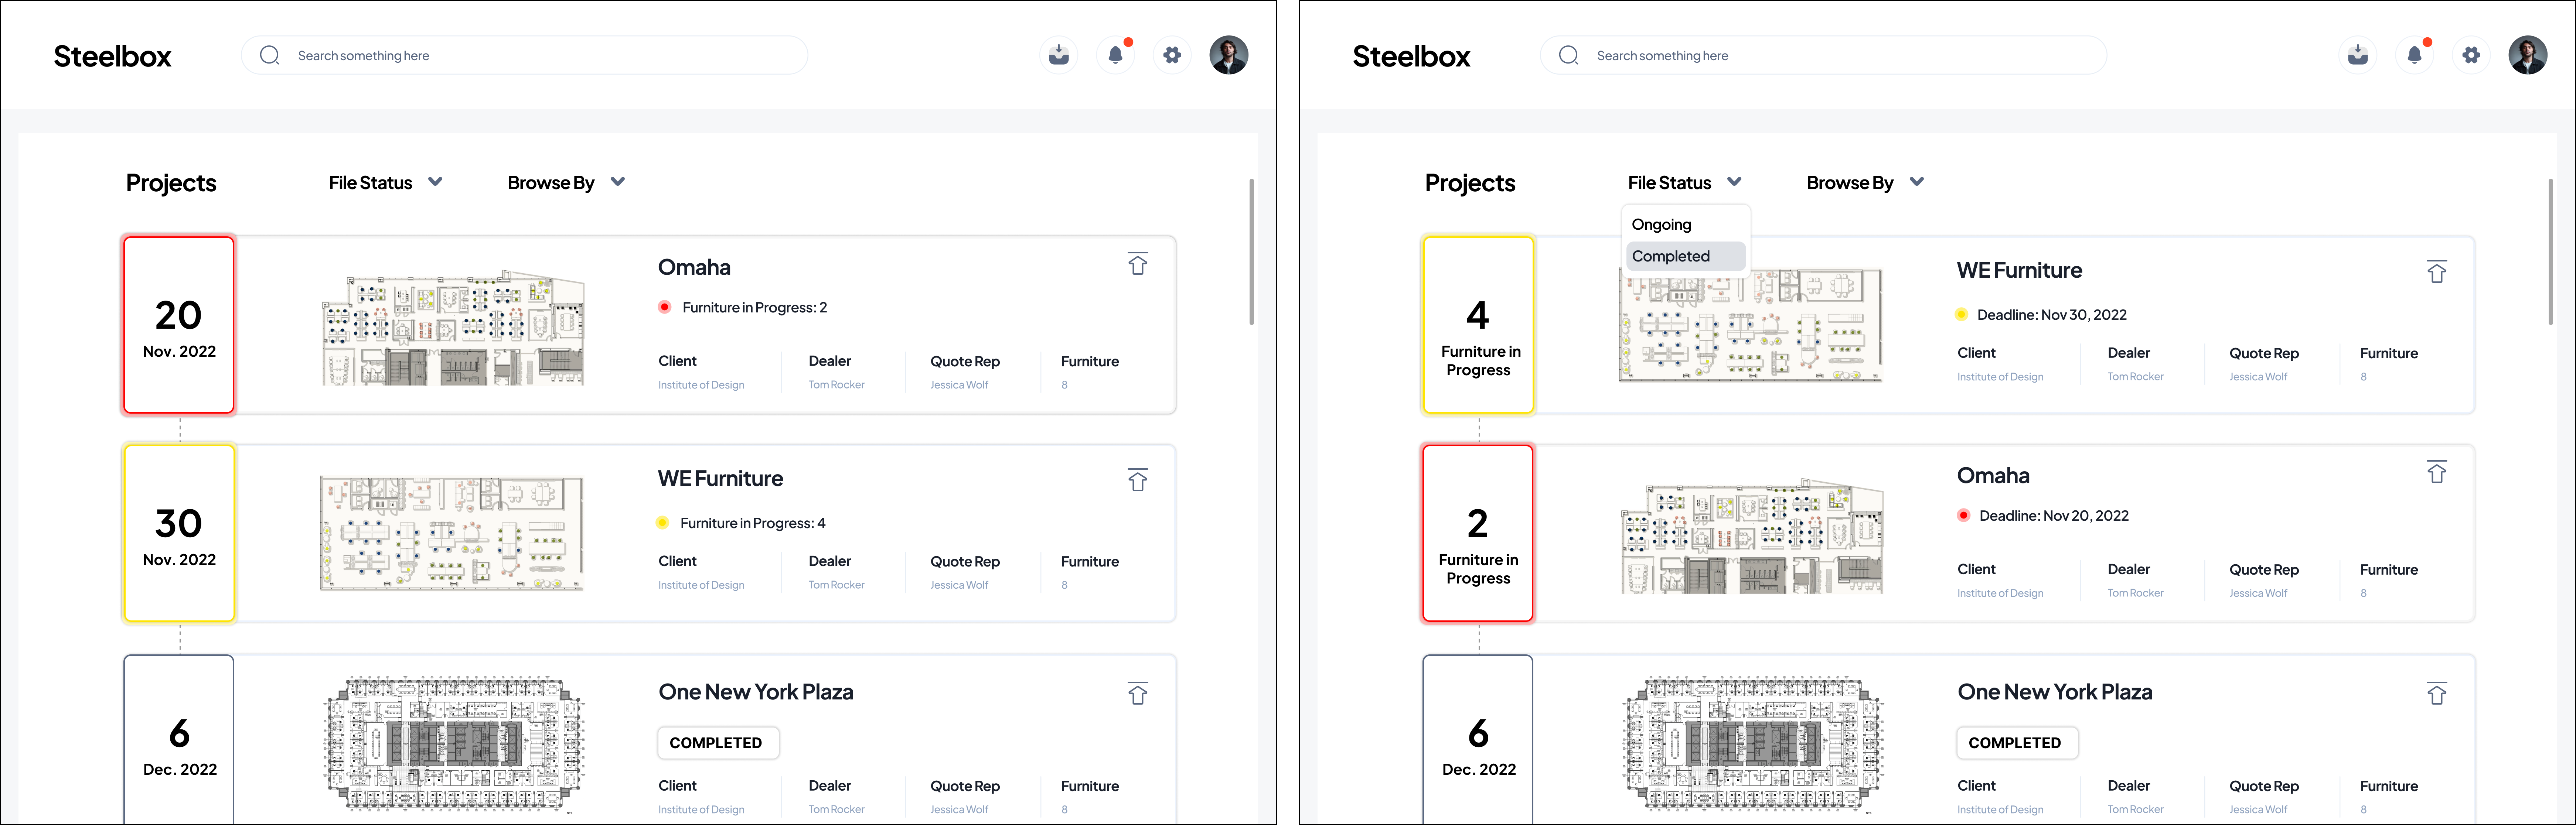Screen dimensions: 2576x825
Task: Click 'Institute of Design' on right Omaha card
Action: (x=2000, y=593)
